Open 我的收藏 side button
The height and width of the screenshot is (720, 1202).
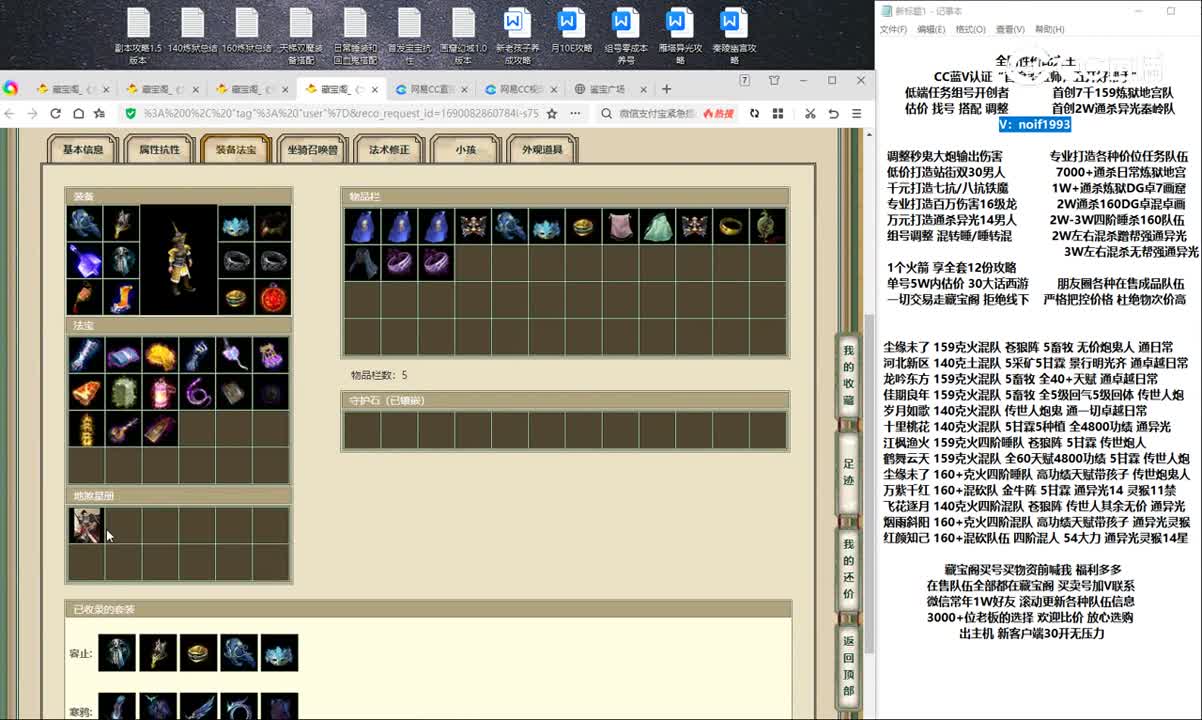[848, 374]
